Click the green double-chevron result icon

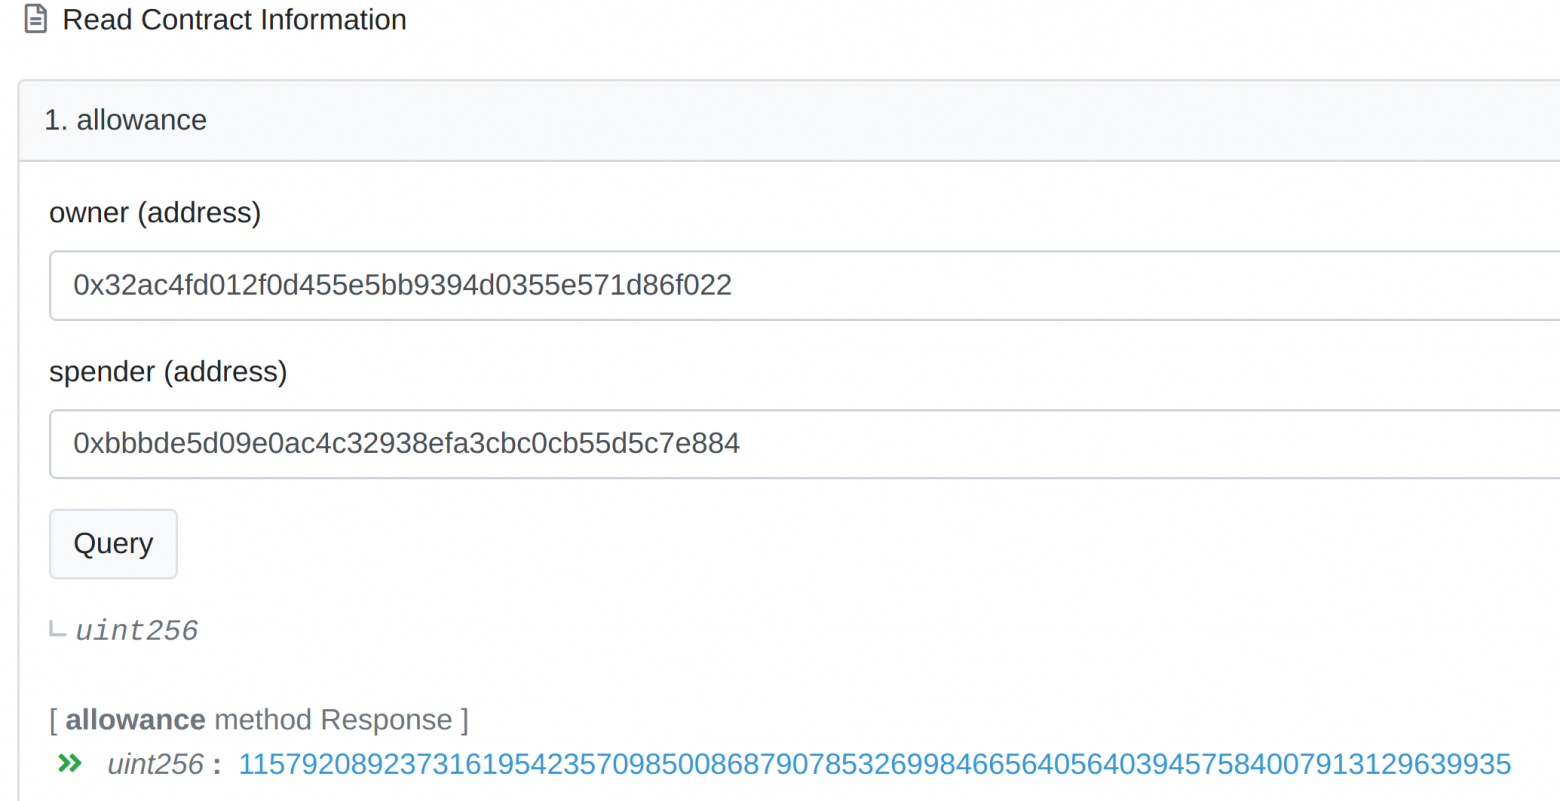(69, 764)
